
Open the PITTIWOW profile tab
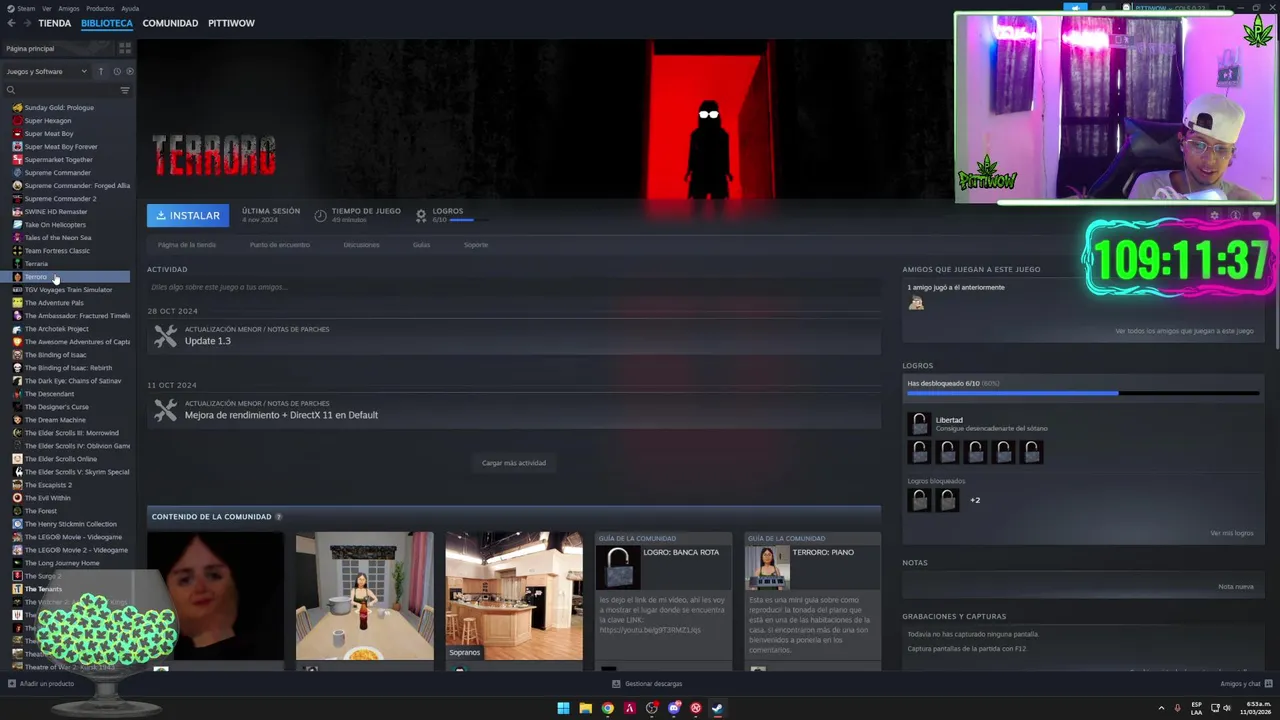pyautogui.click(x=231, y=23)
